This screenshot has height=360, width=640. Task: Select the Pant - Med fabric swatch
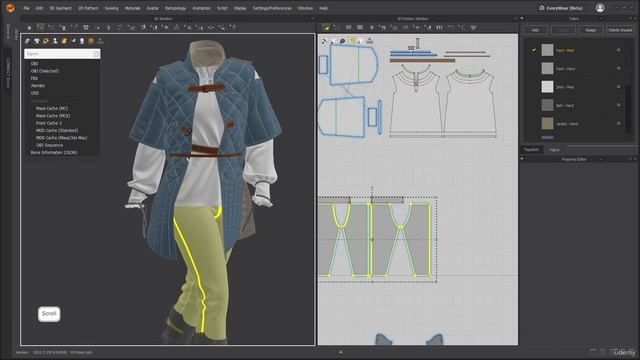[547, 50]
